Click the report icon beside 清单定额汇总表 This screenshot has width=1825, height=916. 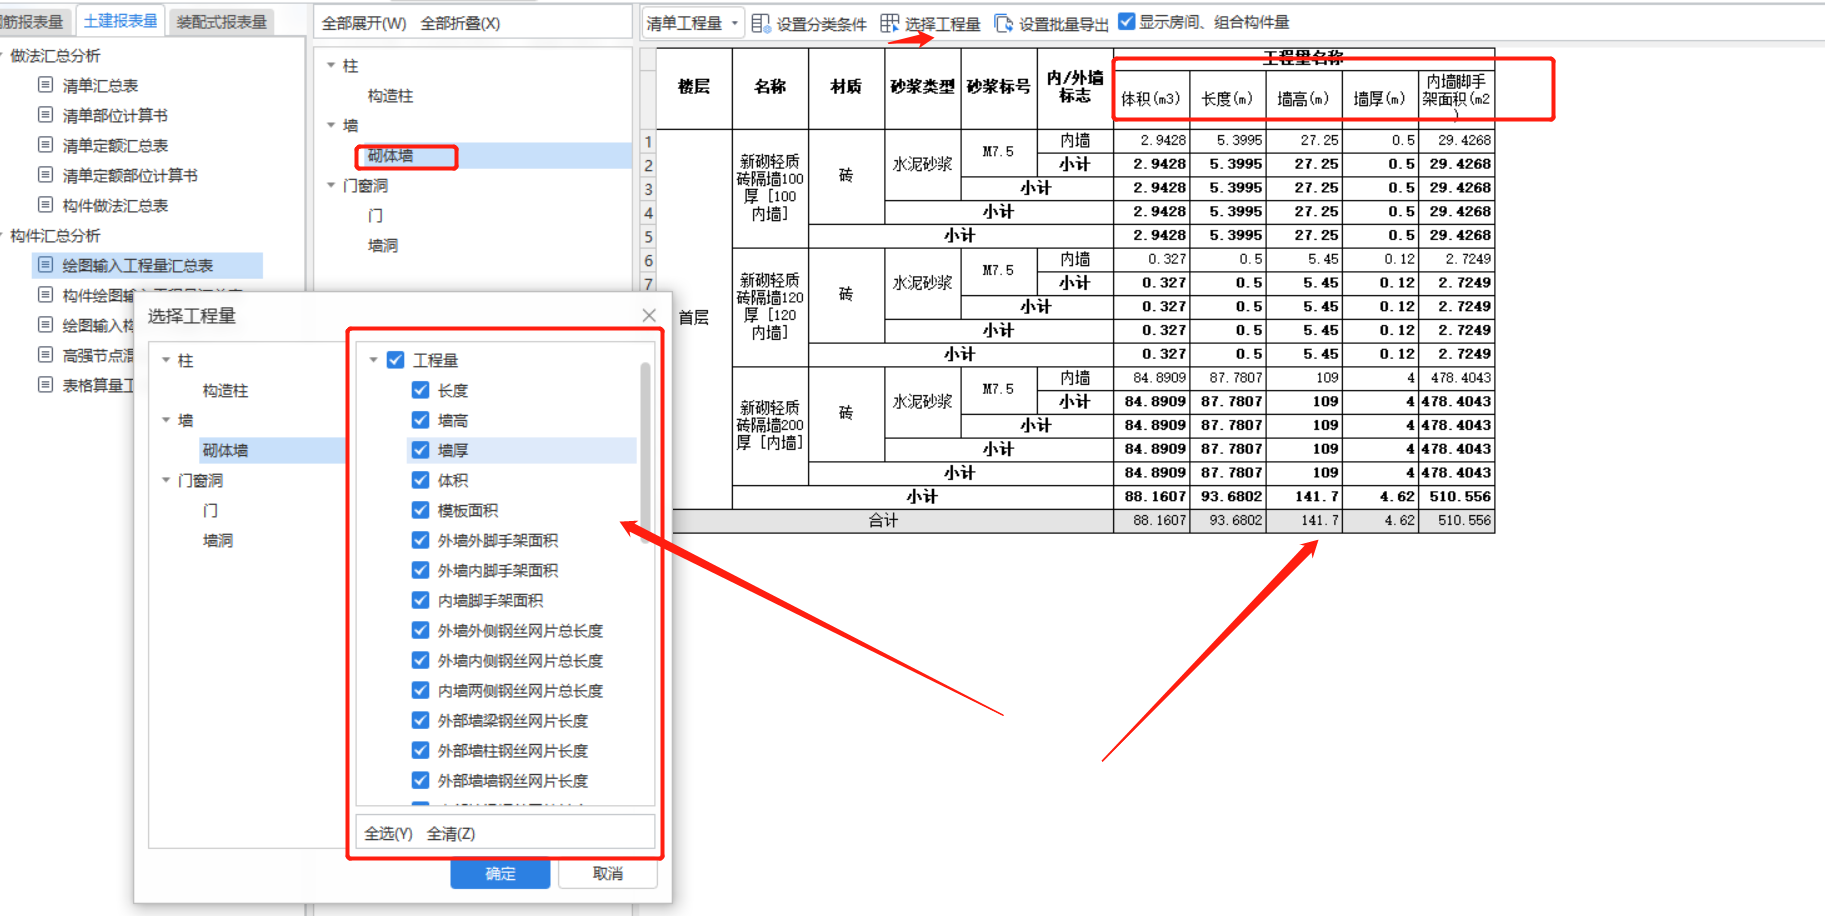click(45, 145)
